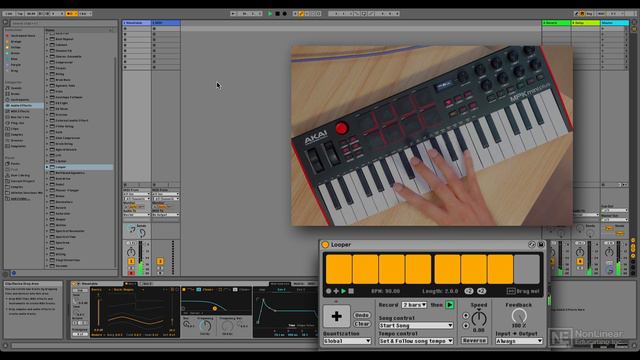Click the Looper Speed knob
The width and height of the screenshot is (640, 360).
pyautogui.click(x=479, y=318)
